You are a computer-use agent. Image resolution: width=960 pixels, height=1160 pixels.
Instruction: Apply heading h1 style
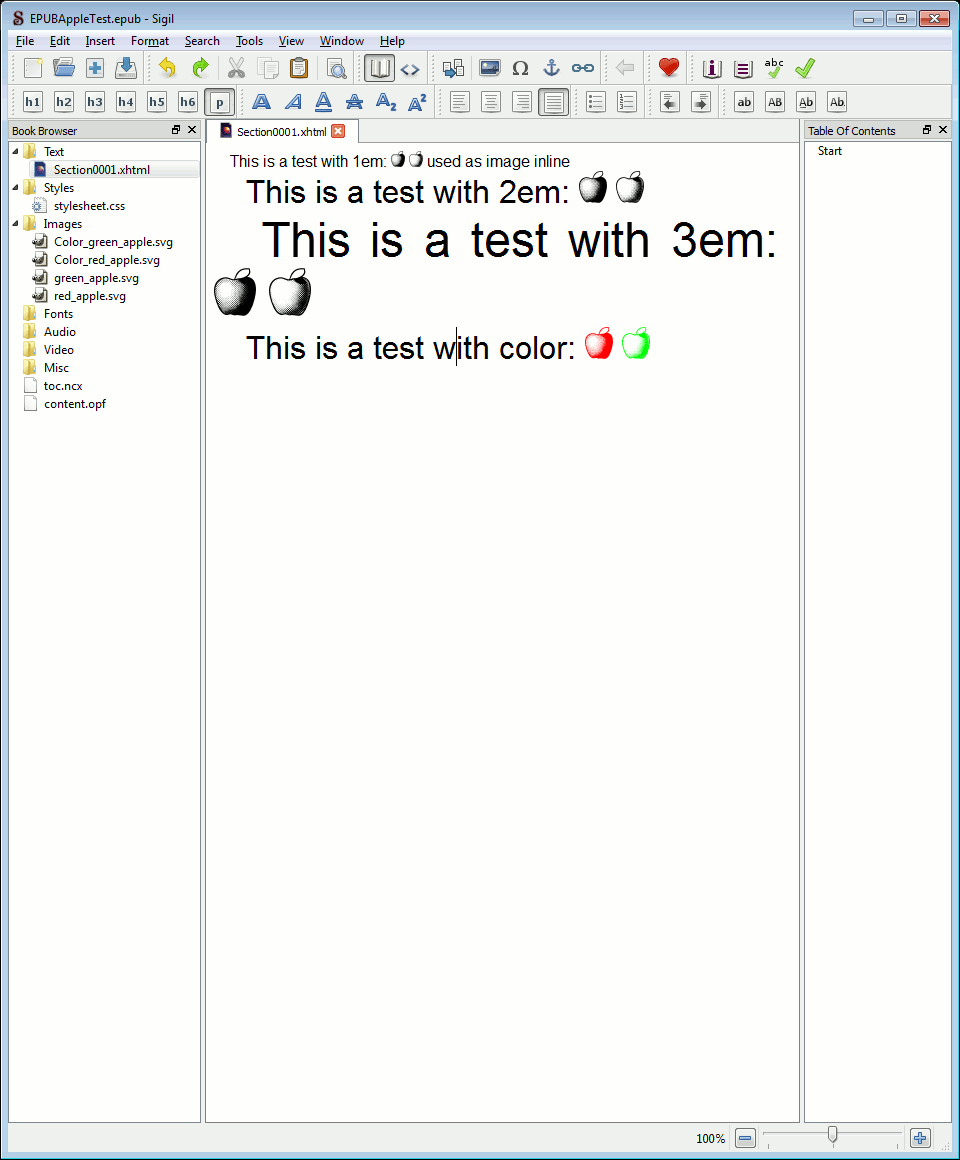click(33, 102)
